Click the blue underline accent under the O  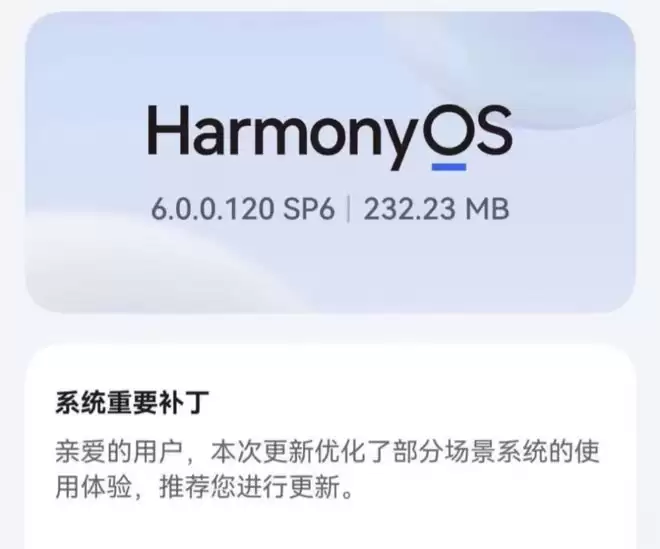tap(449, 167)
